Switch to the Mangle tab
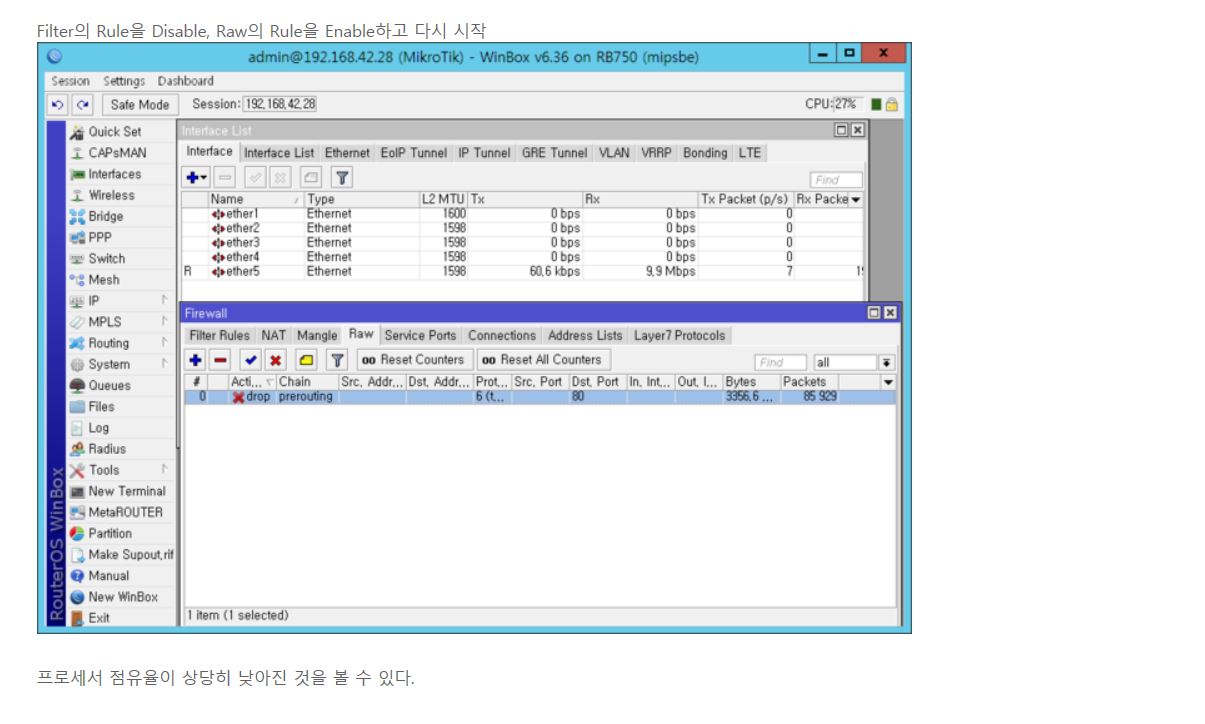Viewport: 1205px width, 724px height. tap(317, 335)
